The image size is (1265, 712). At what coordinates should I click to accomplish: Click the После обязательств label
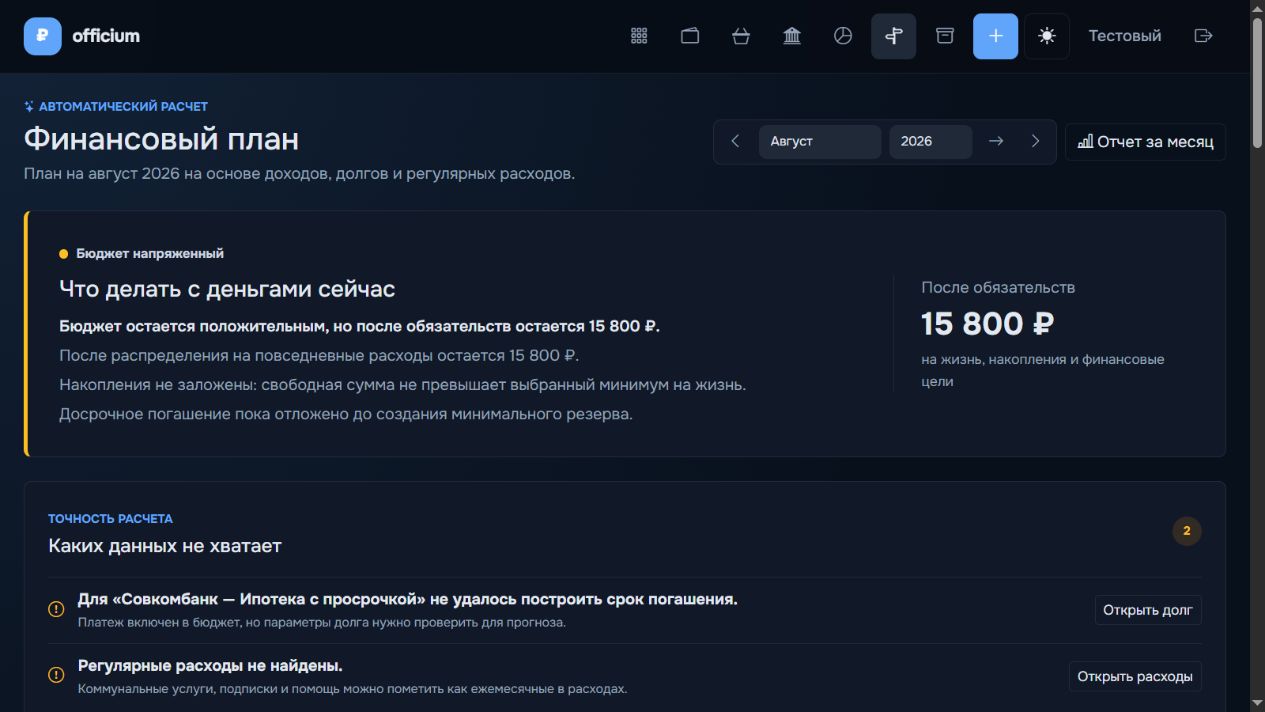[998, 287]
